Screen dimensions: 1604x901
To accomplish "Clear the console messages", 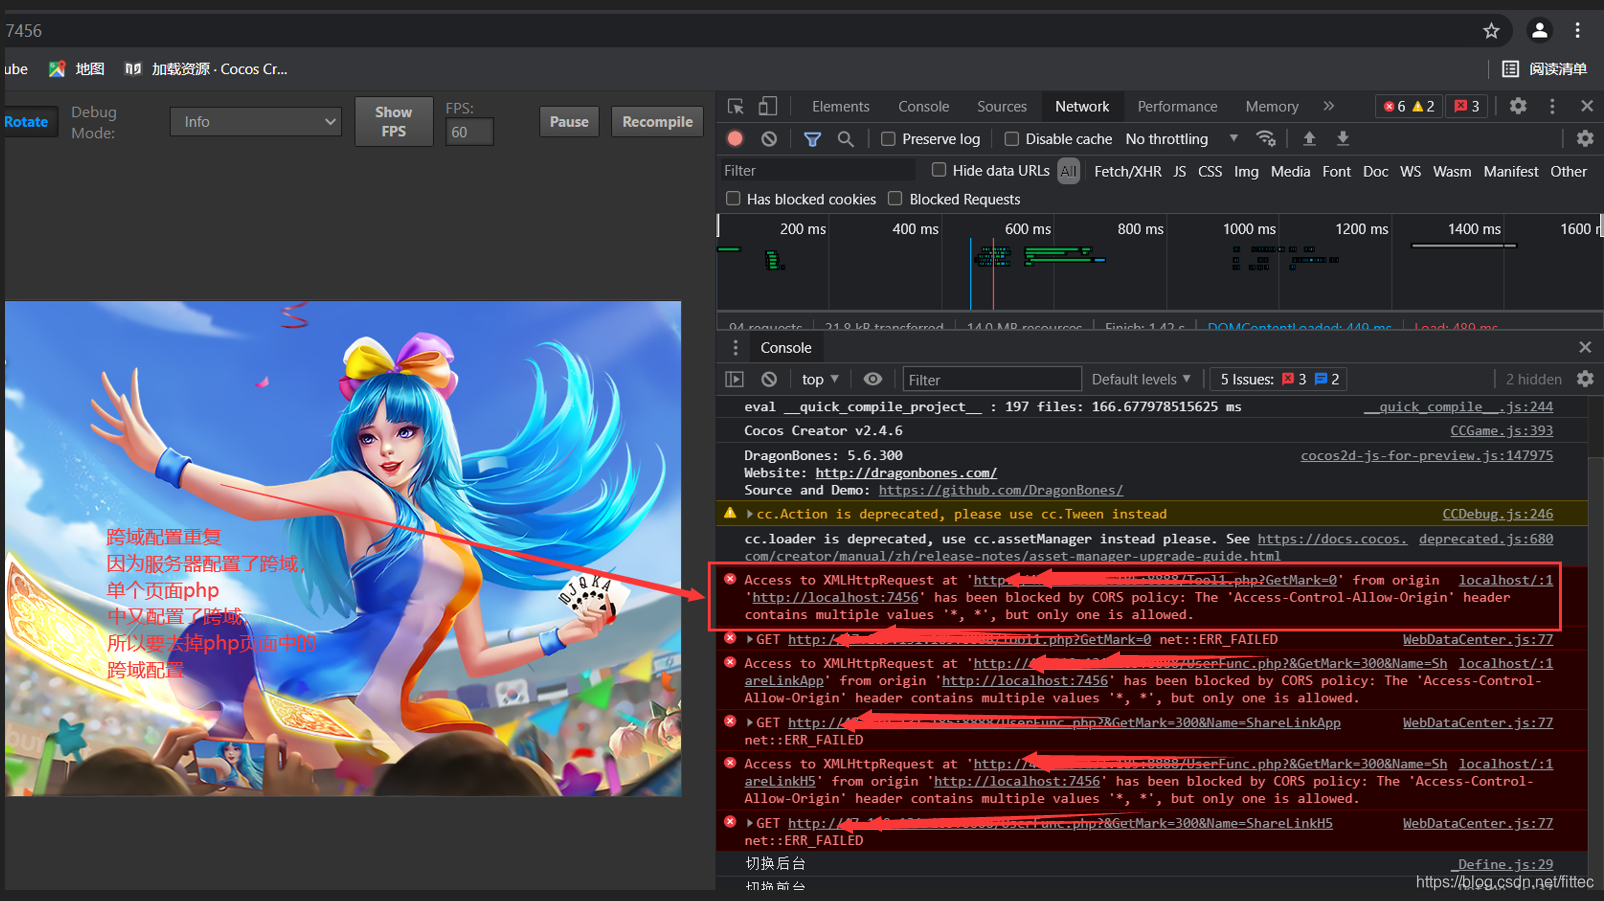I will coord(769,379).
